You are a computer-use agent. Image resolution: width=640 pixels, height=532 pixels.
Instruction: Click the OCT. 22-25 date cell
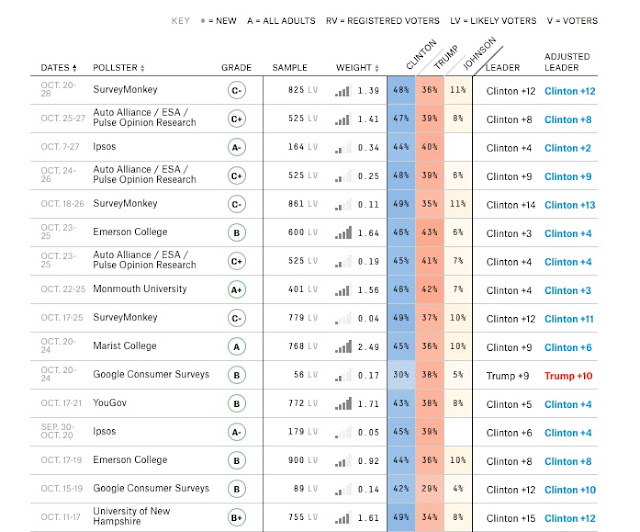point(63,289)
